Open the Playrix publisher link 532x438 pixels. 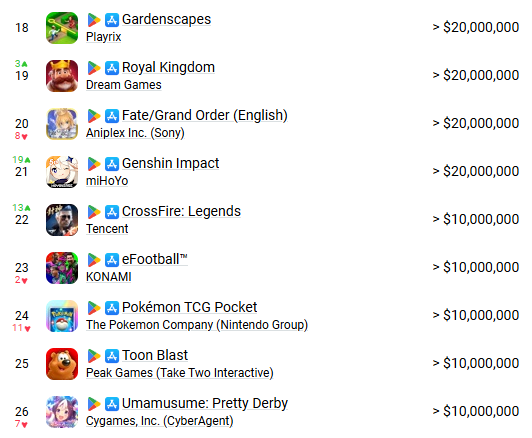103,37
